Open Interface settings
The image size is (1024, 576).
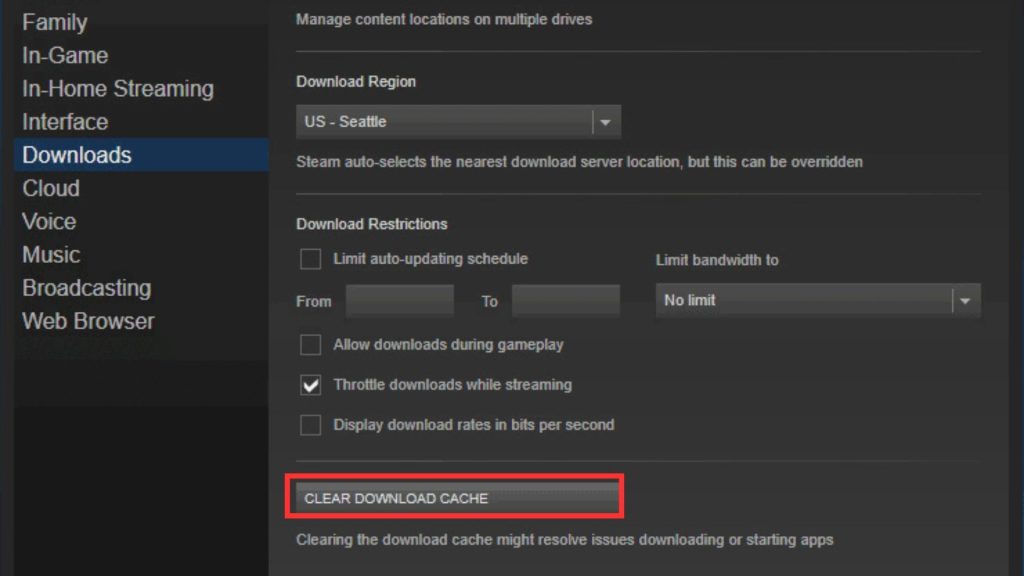tap(64, 121)
